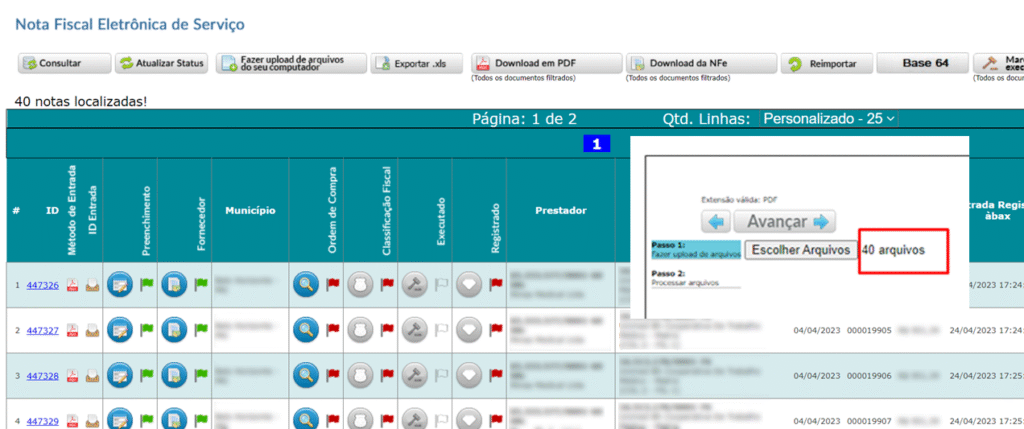1024x429 pixels.
Task: Click the Preenchimento icon in row 1
Action: coord(120,286)
